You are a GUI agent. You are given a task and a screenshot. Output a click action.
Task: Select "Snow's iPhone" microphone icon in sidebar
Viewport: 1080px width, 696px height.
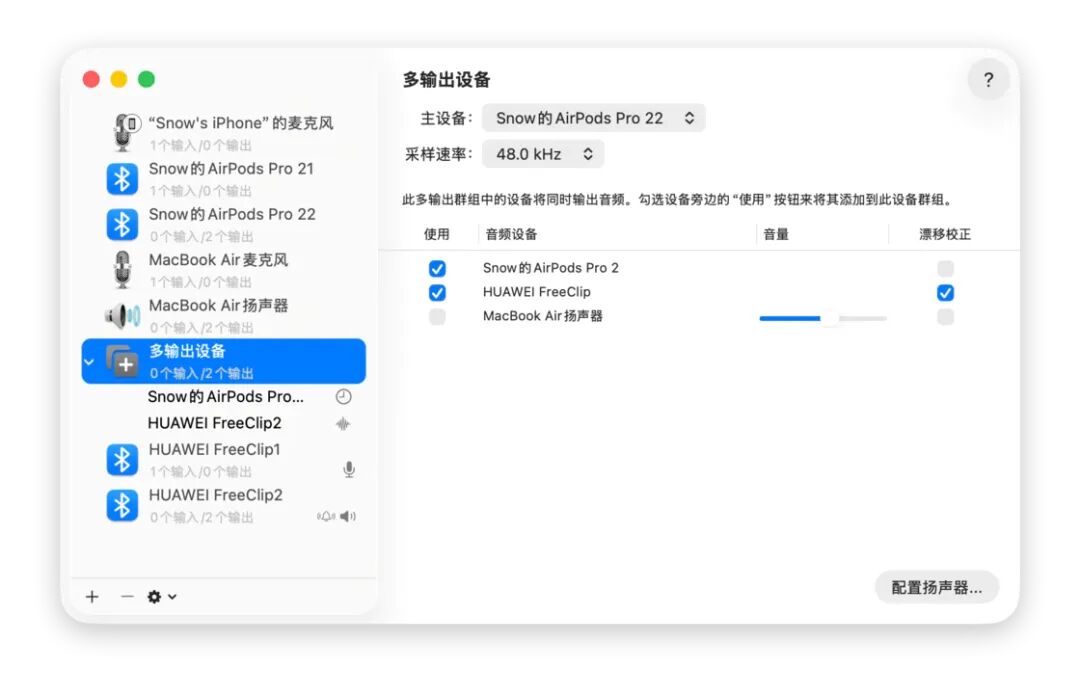click(124, 132)
